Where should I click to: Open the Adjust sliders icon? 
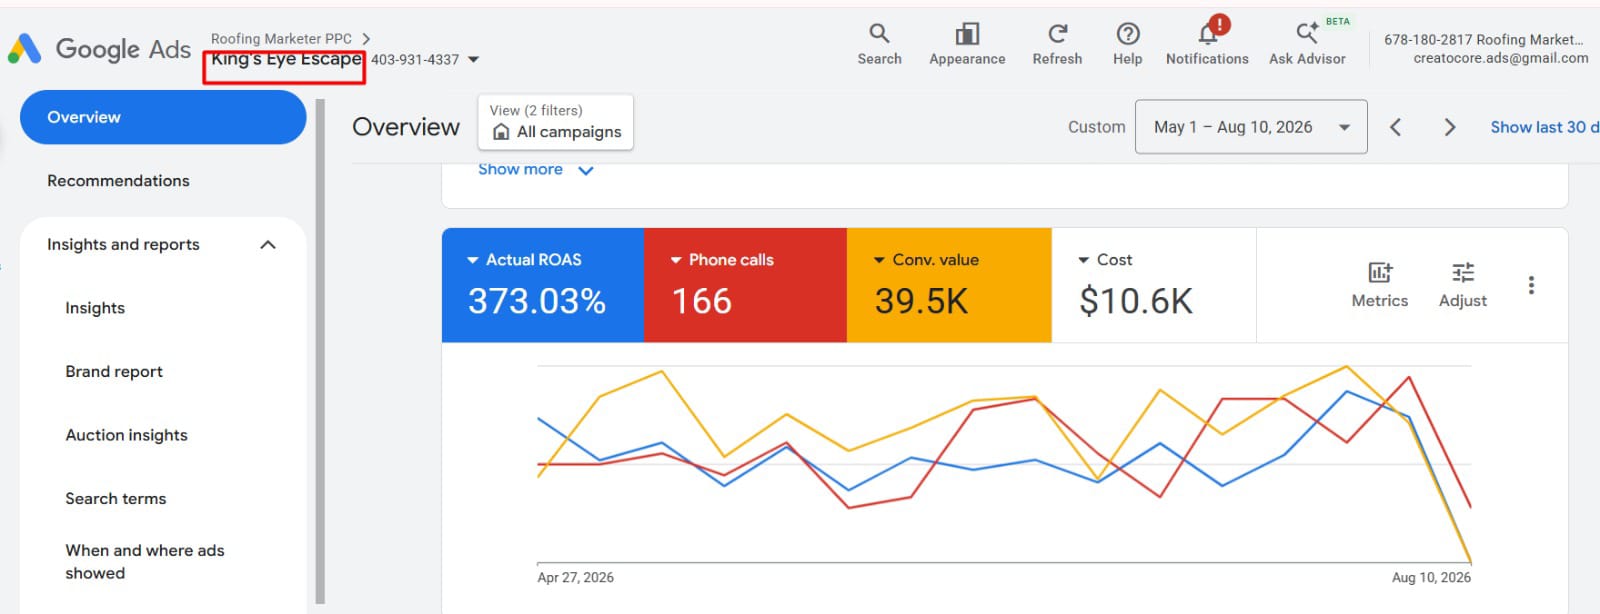tap(1463, 272)
